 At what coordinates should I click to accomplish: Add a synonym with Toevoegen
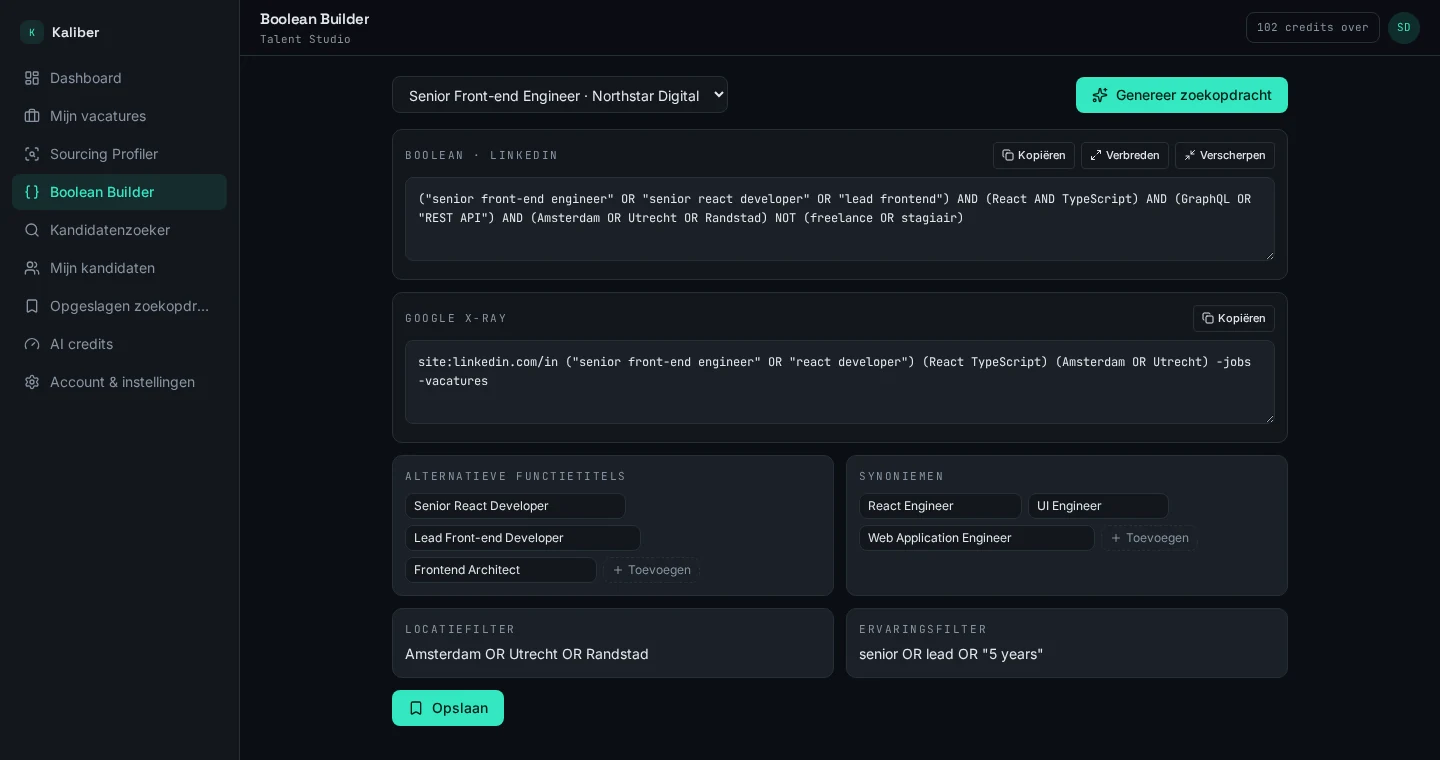click(1149, 538)
